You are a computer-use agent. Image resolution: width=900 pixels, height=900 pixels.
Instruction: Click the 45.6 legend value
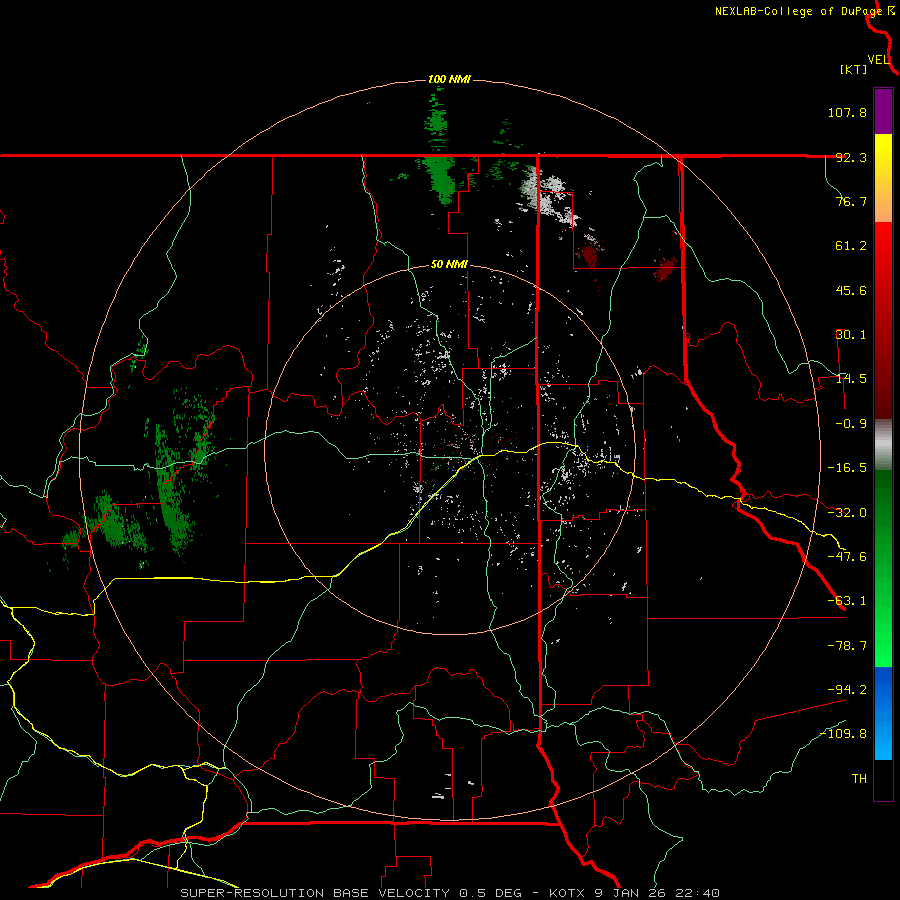[x=851, y=290]
